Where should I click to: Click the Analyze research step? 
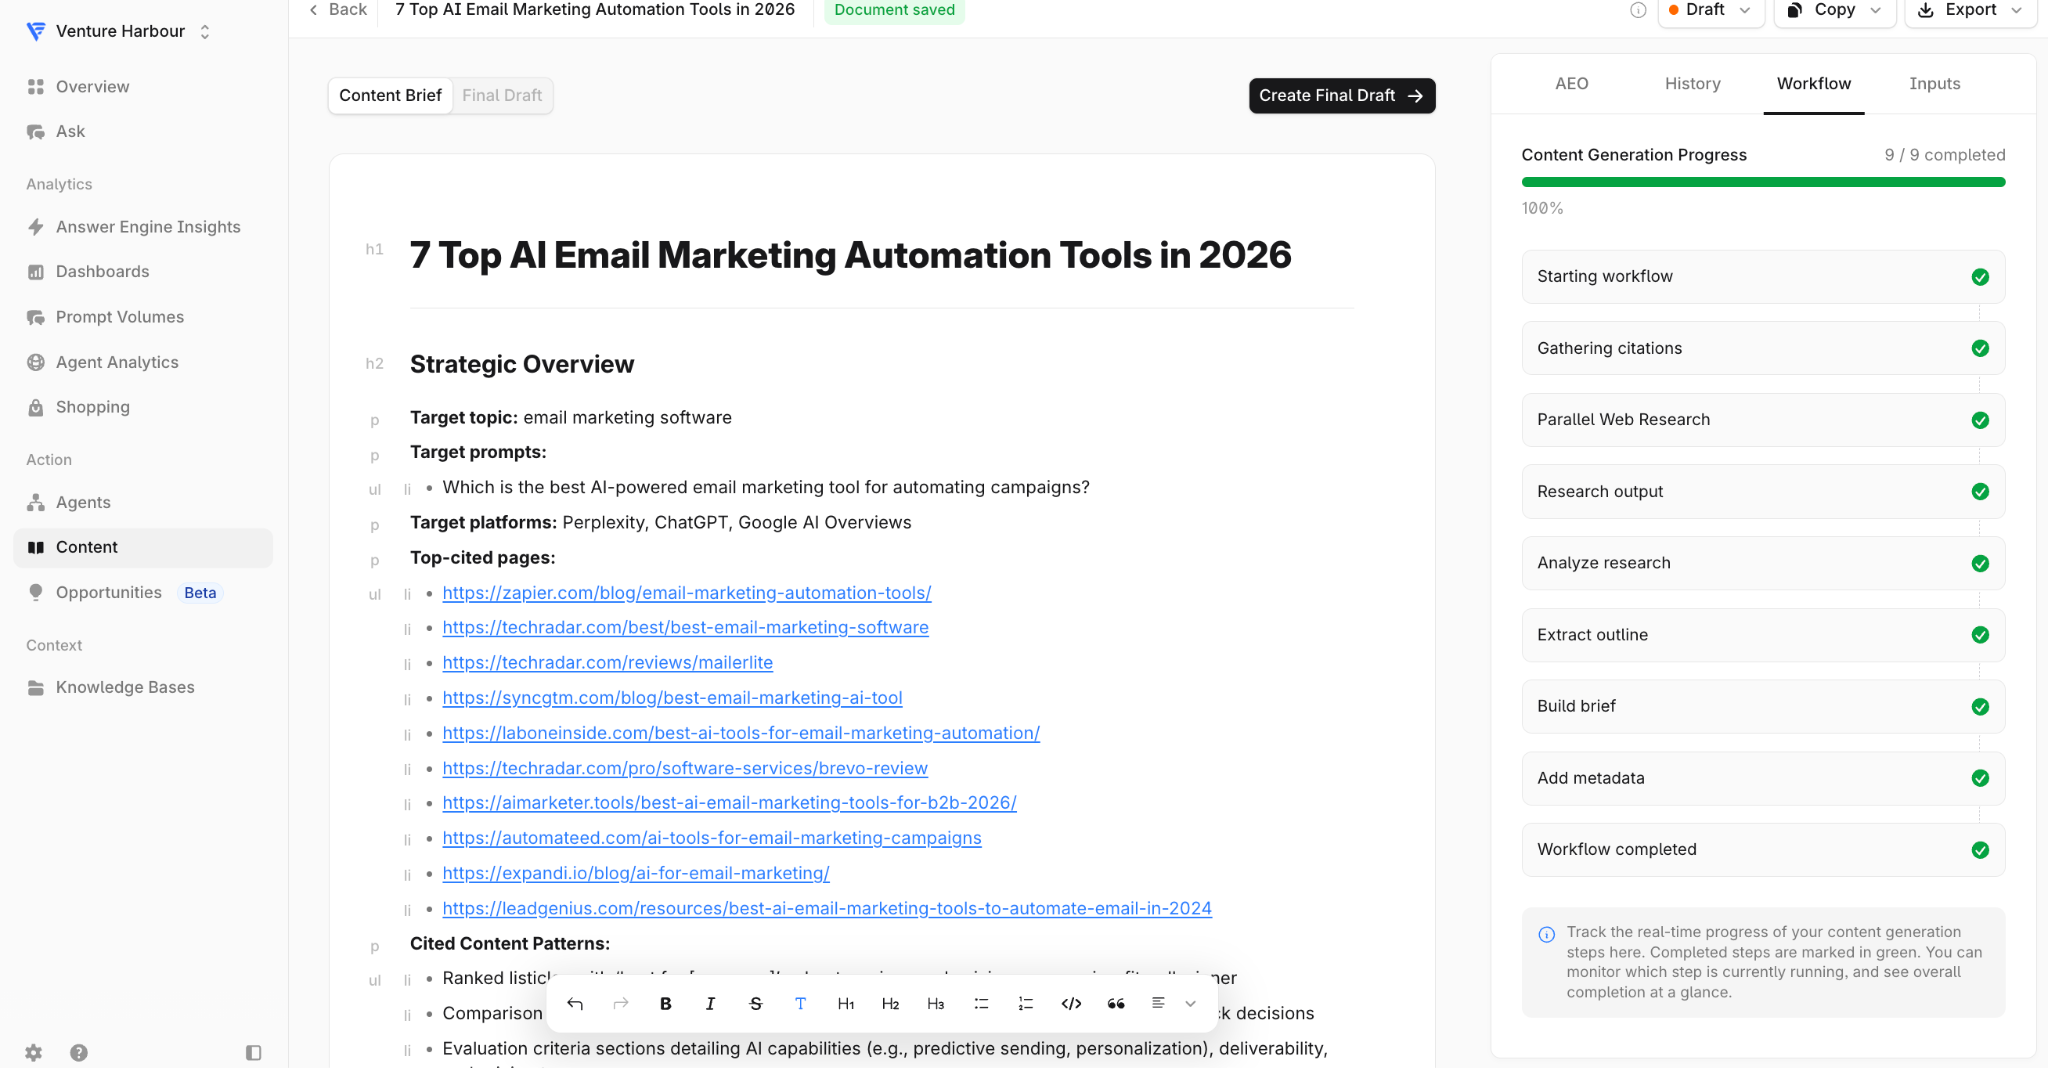click(1763, 563)
